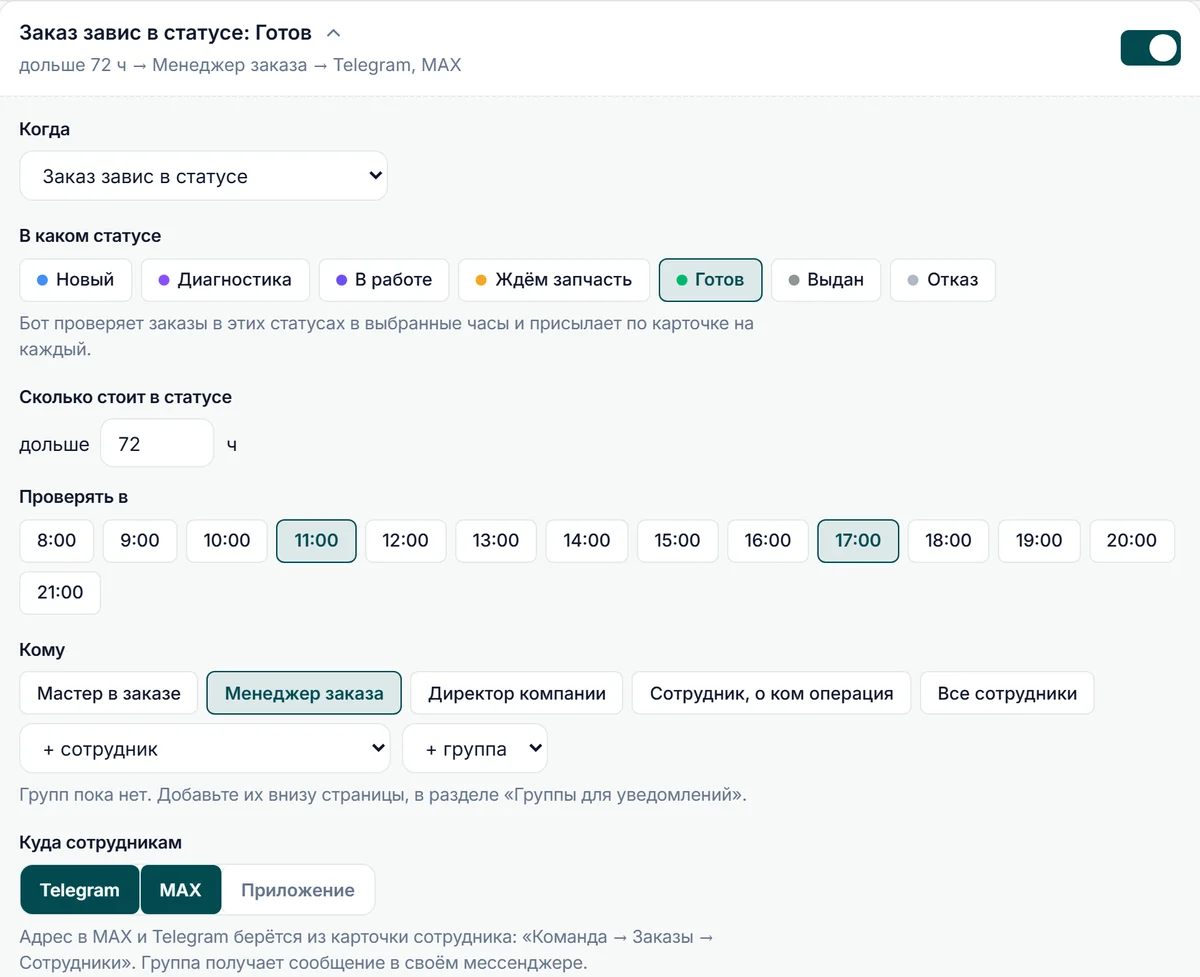This screenshot has width=1200, height=977.
Task: Open the "+ сотрудник" dropdown
Action: [205, 749]
